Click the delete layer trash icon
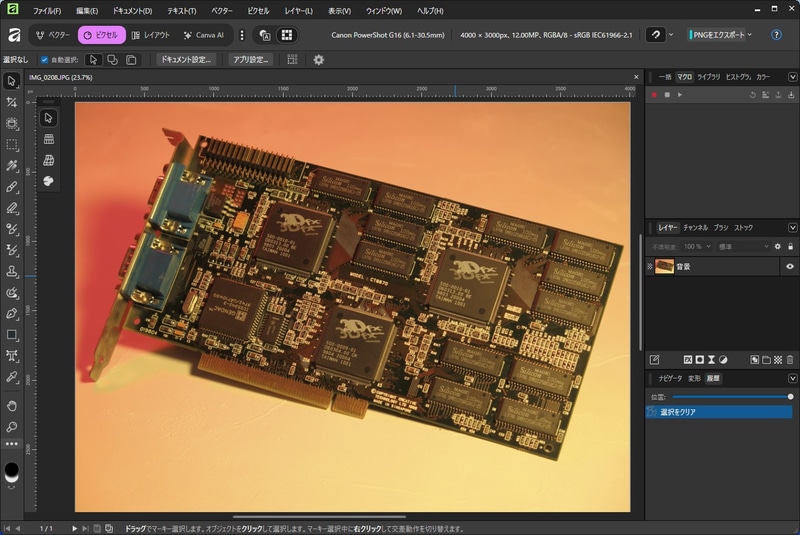 pos(790,359)
